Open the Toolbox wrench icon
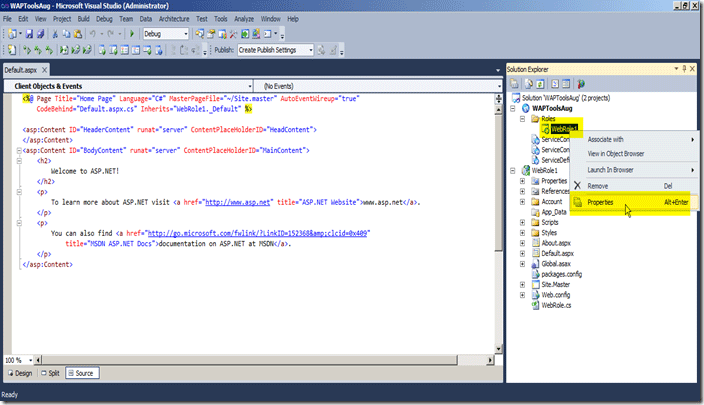The height and width of the screenshot is (405, 704). [233, 34]
